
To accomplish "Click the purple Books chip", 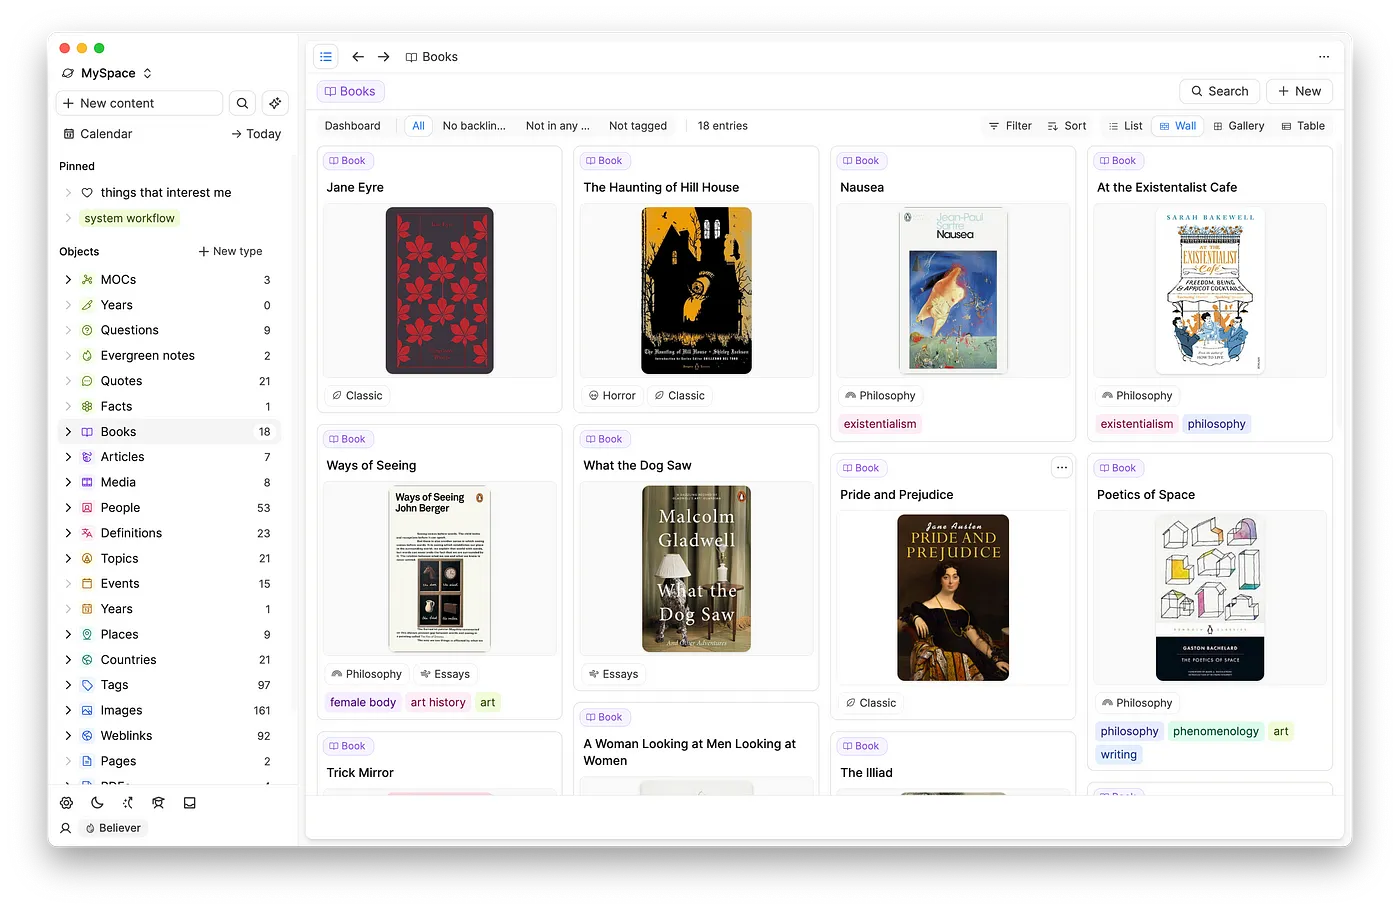I will [x=350, y=91].
